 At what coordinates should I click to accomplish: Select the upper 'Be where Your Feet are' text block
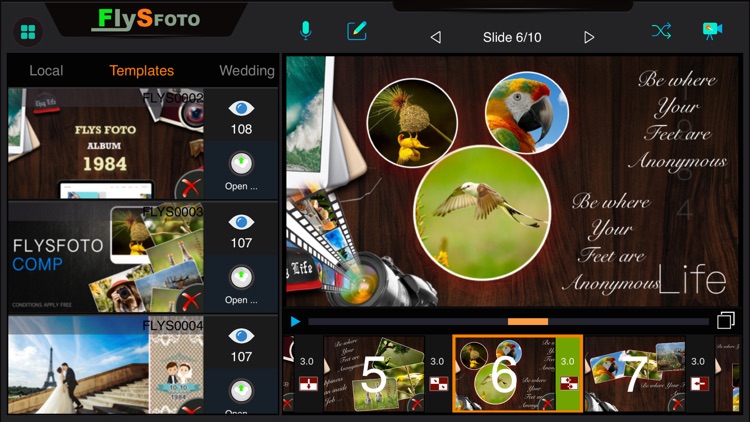pyautogui.click(x=678, y=120)
